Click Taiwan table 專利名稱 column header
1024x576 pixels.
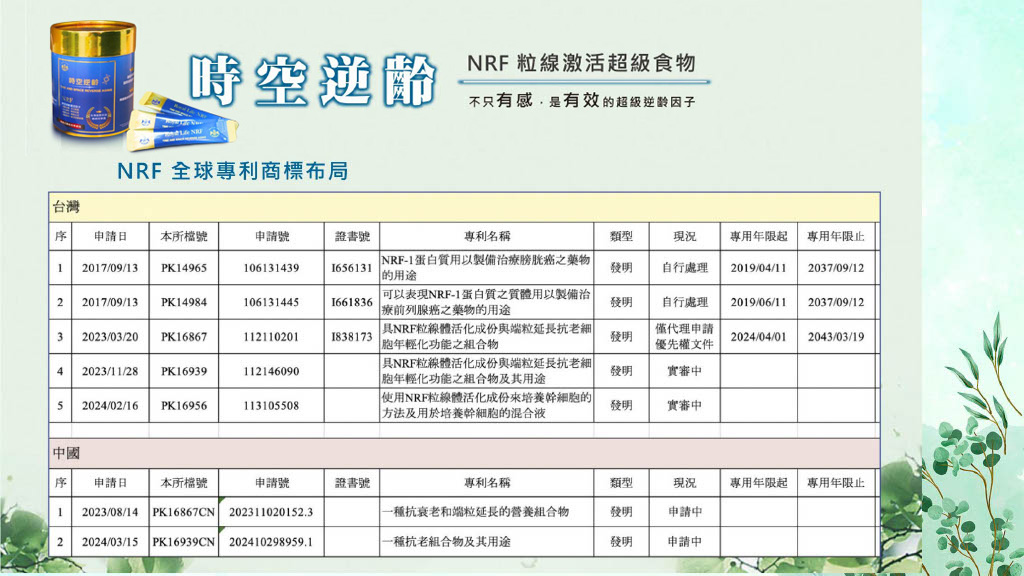pos(487,236)
